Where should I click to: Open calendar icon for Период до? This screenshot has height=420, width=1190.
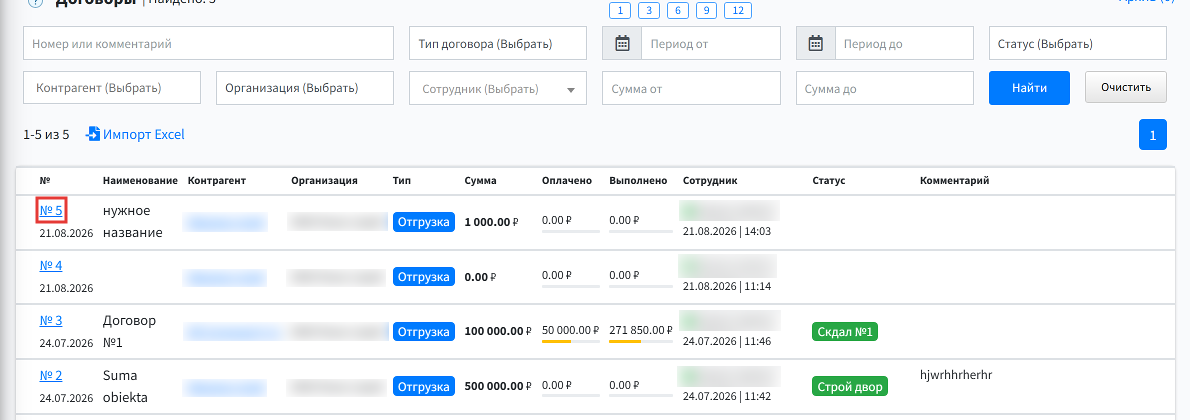point(816,43)
